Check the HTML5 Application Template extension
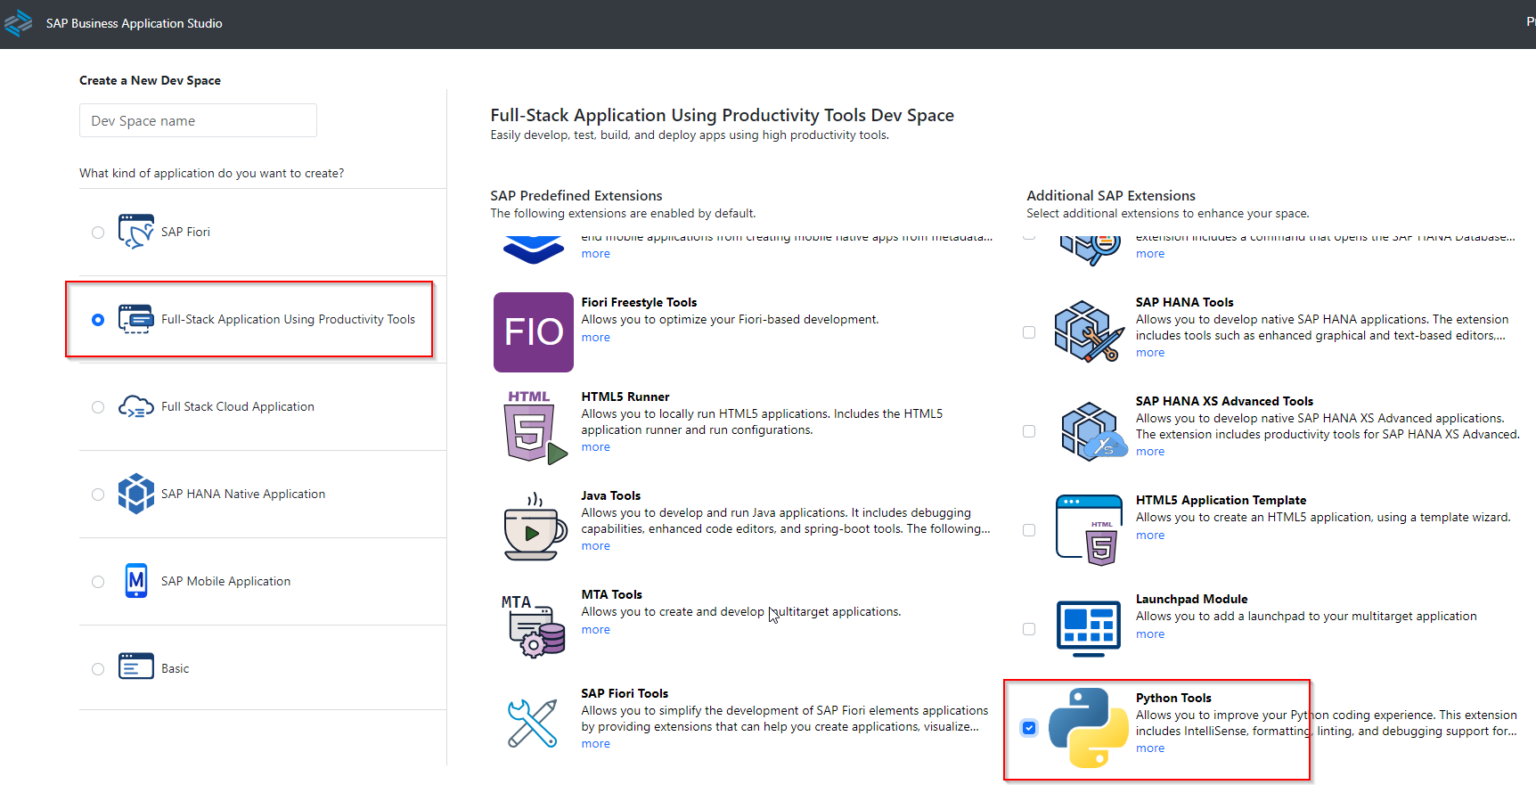 (1029, 529)
